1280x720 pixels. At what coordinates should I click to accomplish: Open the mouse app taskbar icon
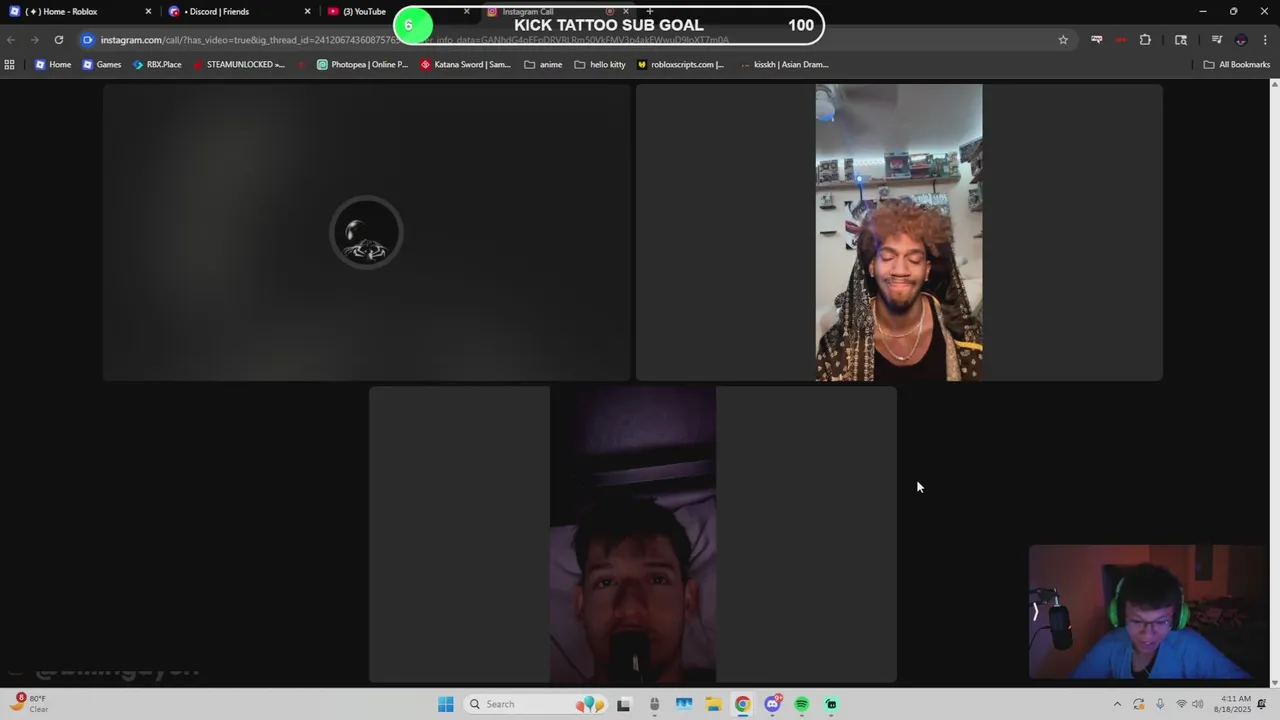(x=654, y=704)
